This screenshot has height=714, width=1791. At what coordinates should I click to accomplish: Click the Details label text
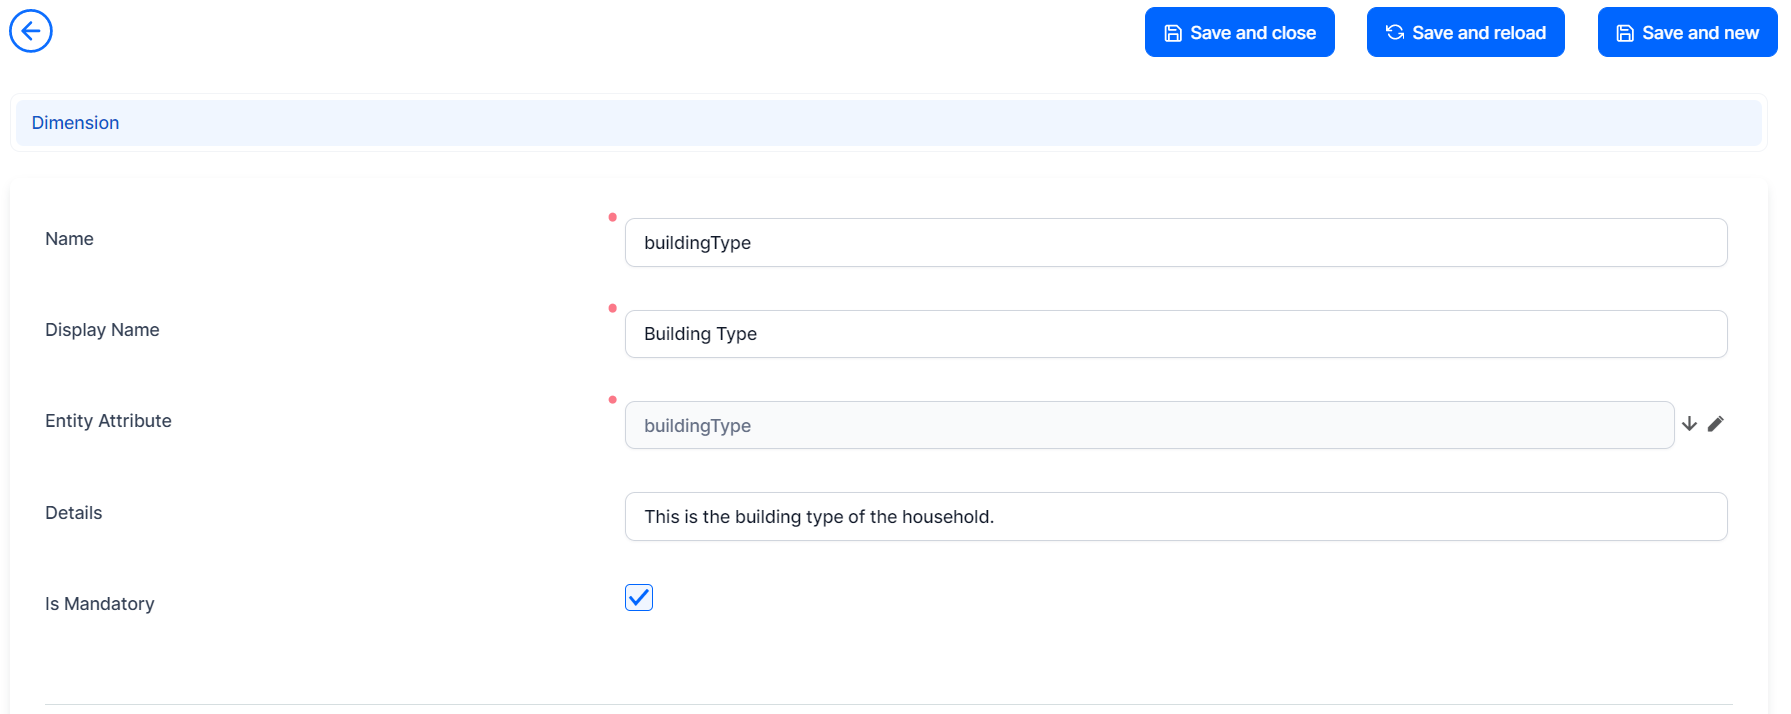(x=73, y=513)
